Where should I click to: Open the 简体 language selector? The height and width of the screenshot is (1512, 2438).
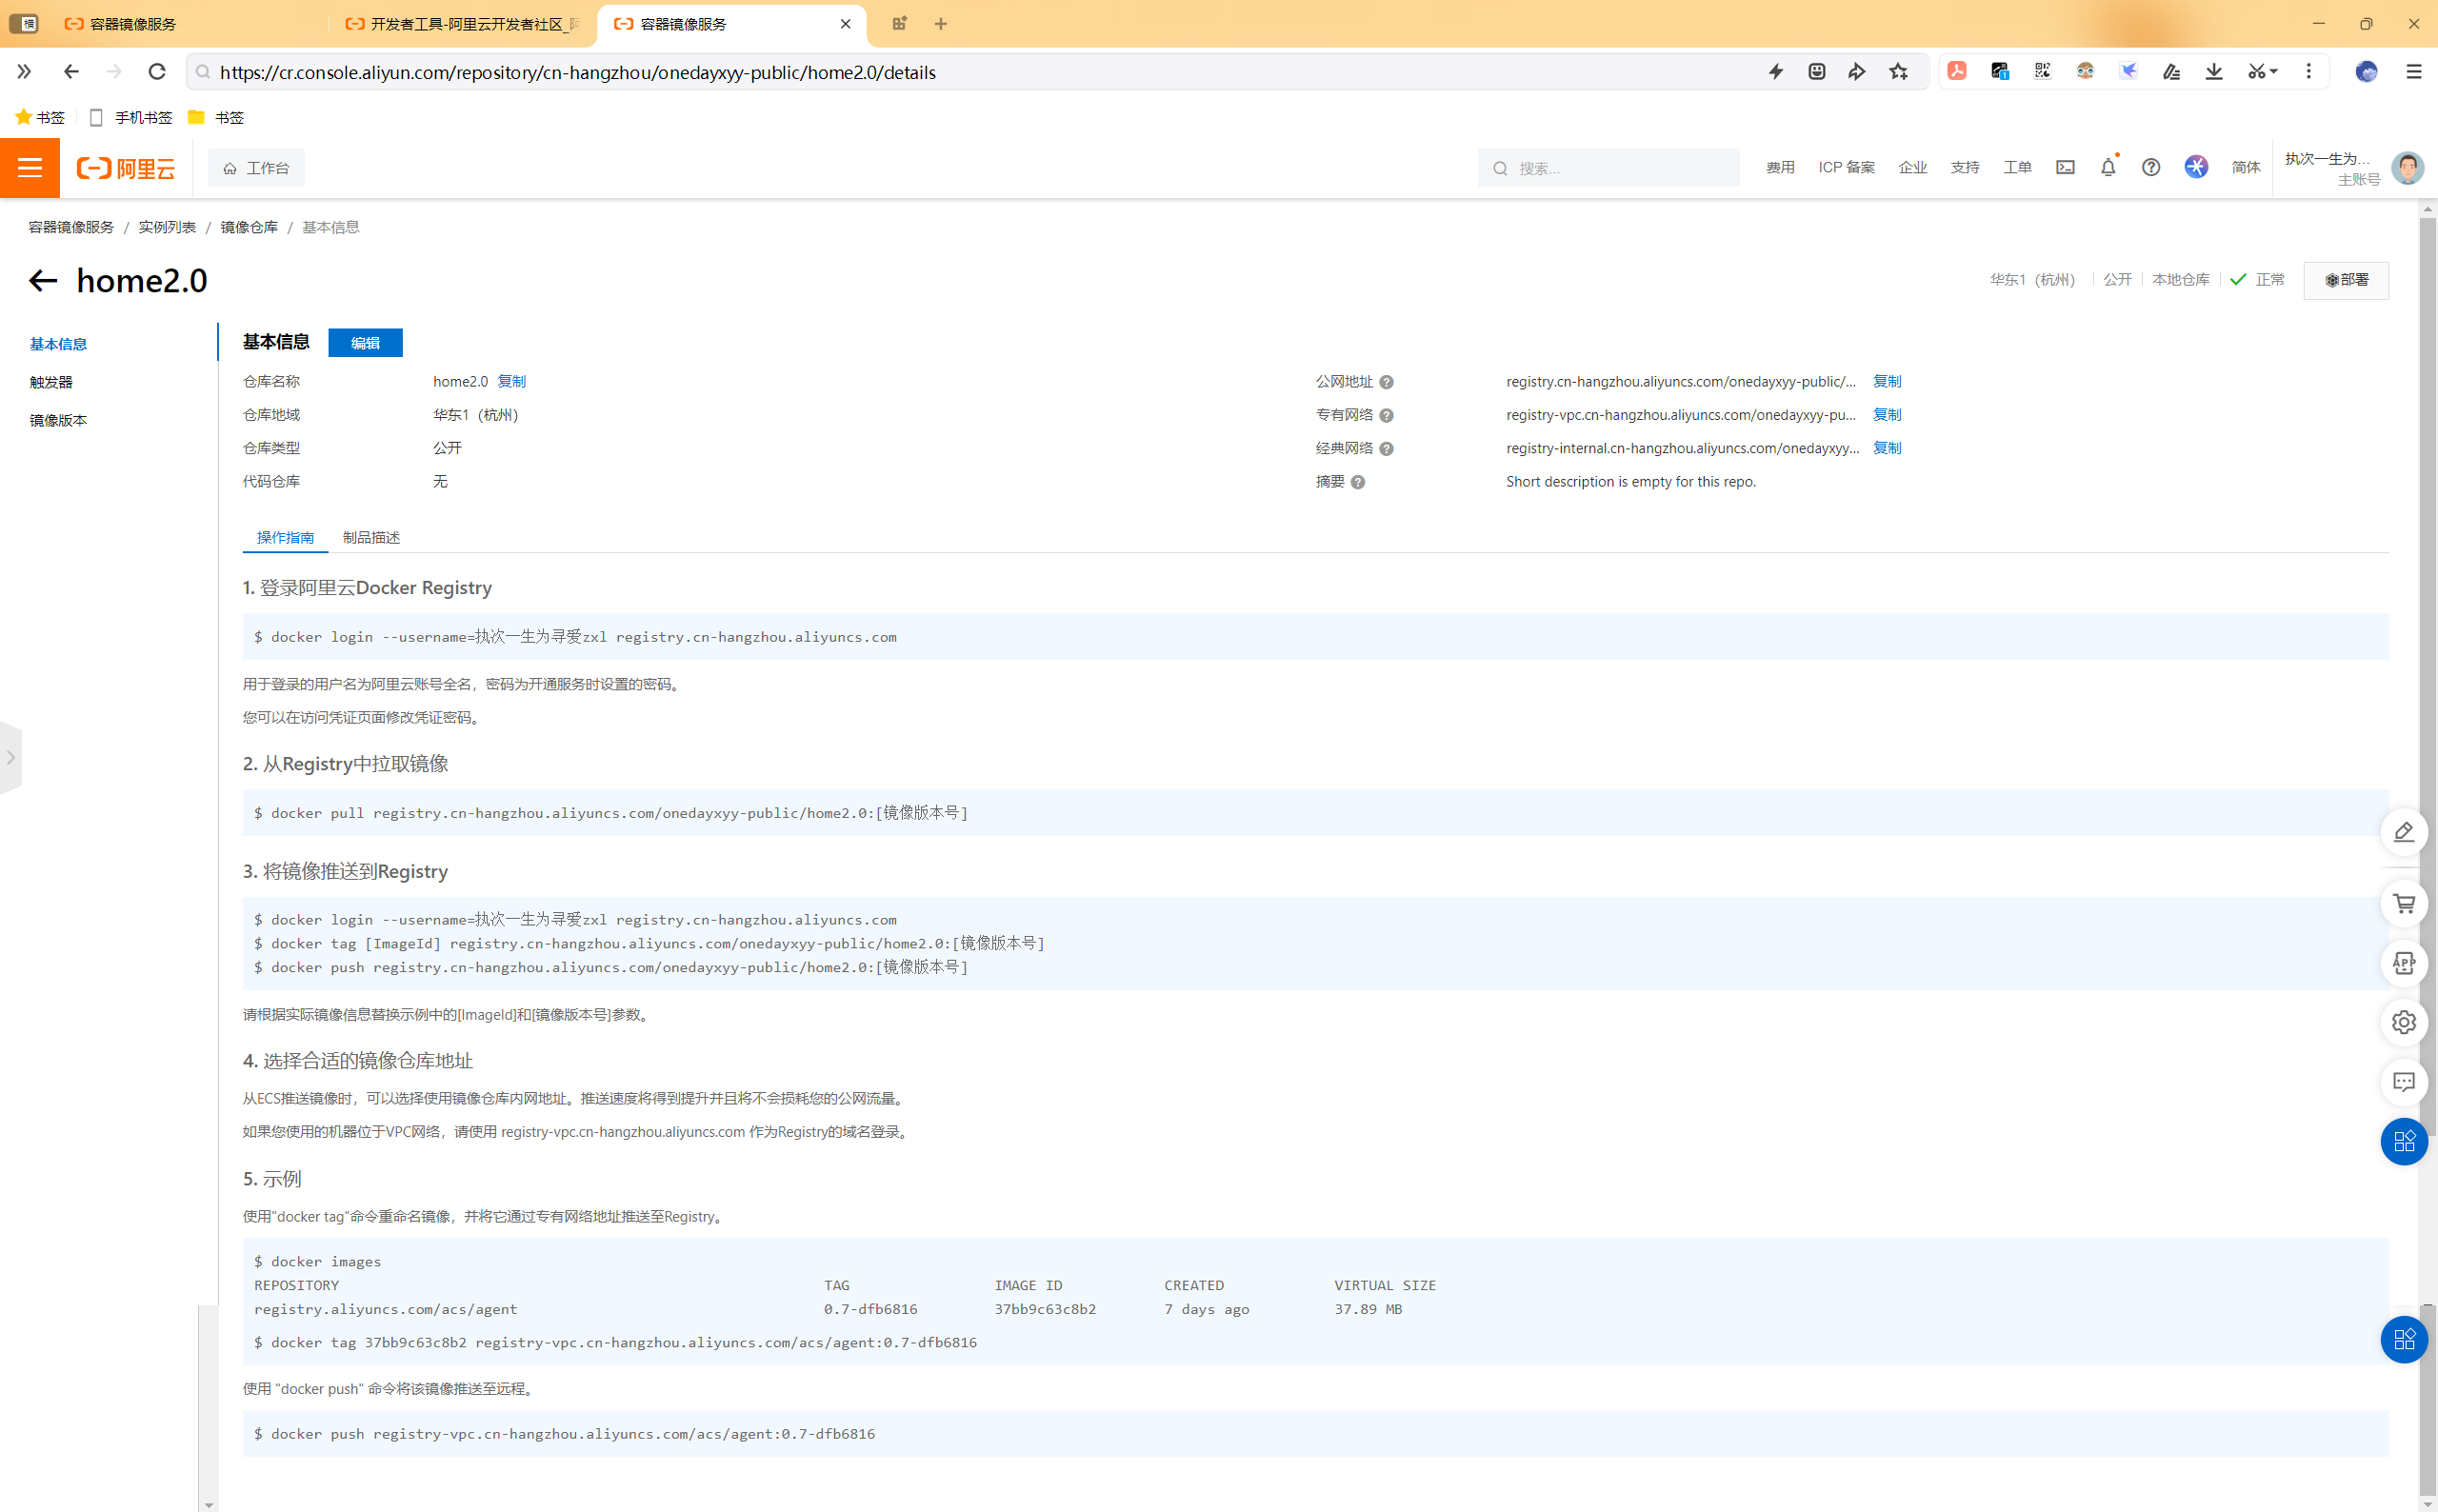[2246, 168]
